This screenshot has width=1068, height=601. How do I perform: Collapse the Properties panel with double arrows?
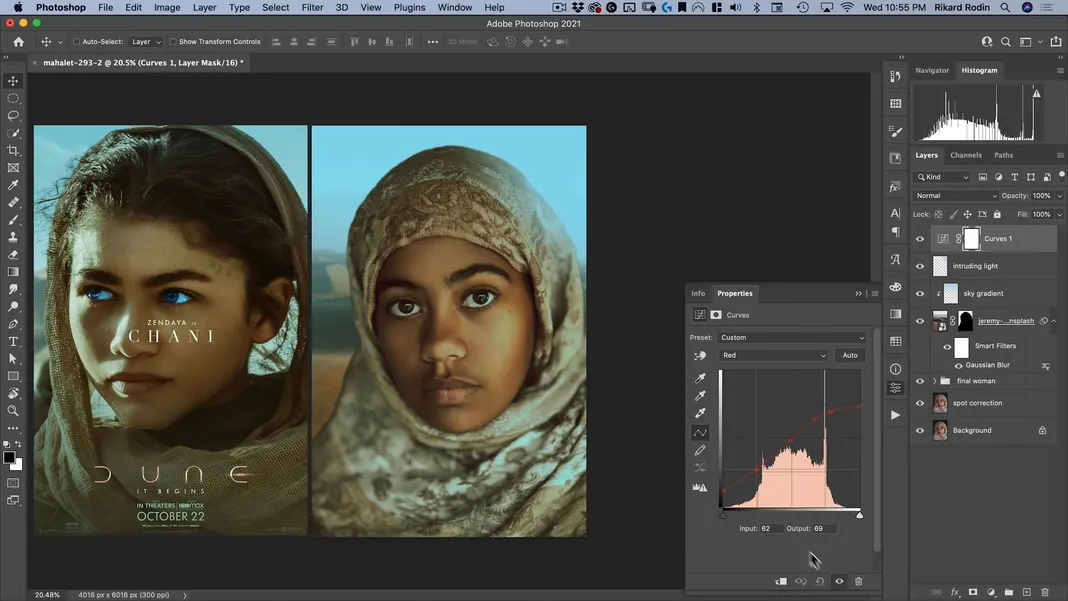coord(858,294)
